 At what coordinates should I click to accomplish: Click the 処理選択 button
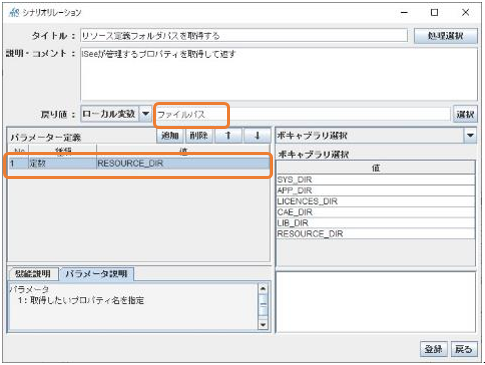[x=446, y=36]
